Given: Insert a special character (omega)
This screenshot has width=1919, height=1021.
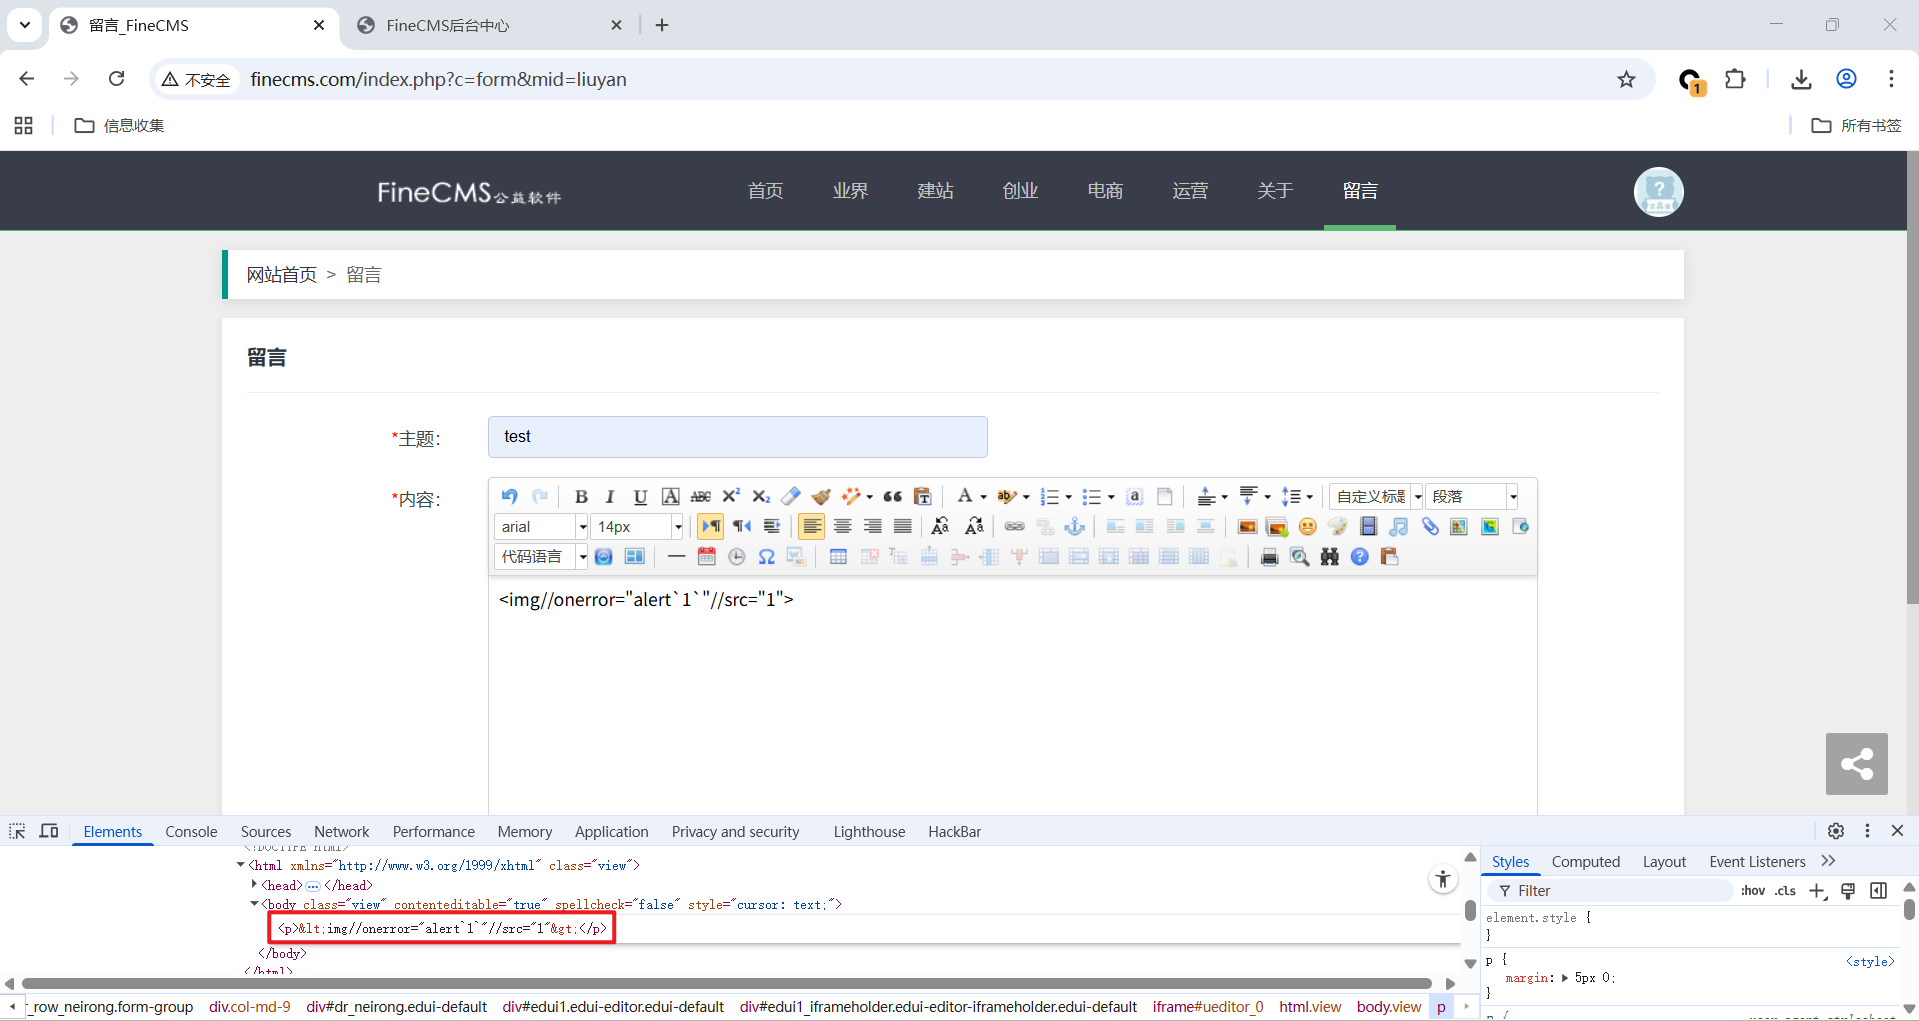Looking at the screenshot, I should pos(767,557).
